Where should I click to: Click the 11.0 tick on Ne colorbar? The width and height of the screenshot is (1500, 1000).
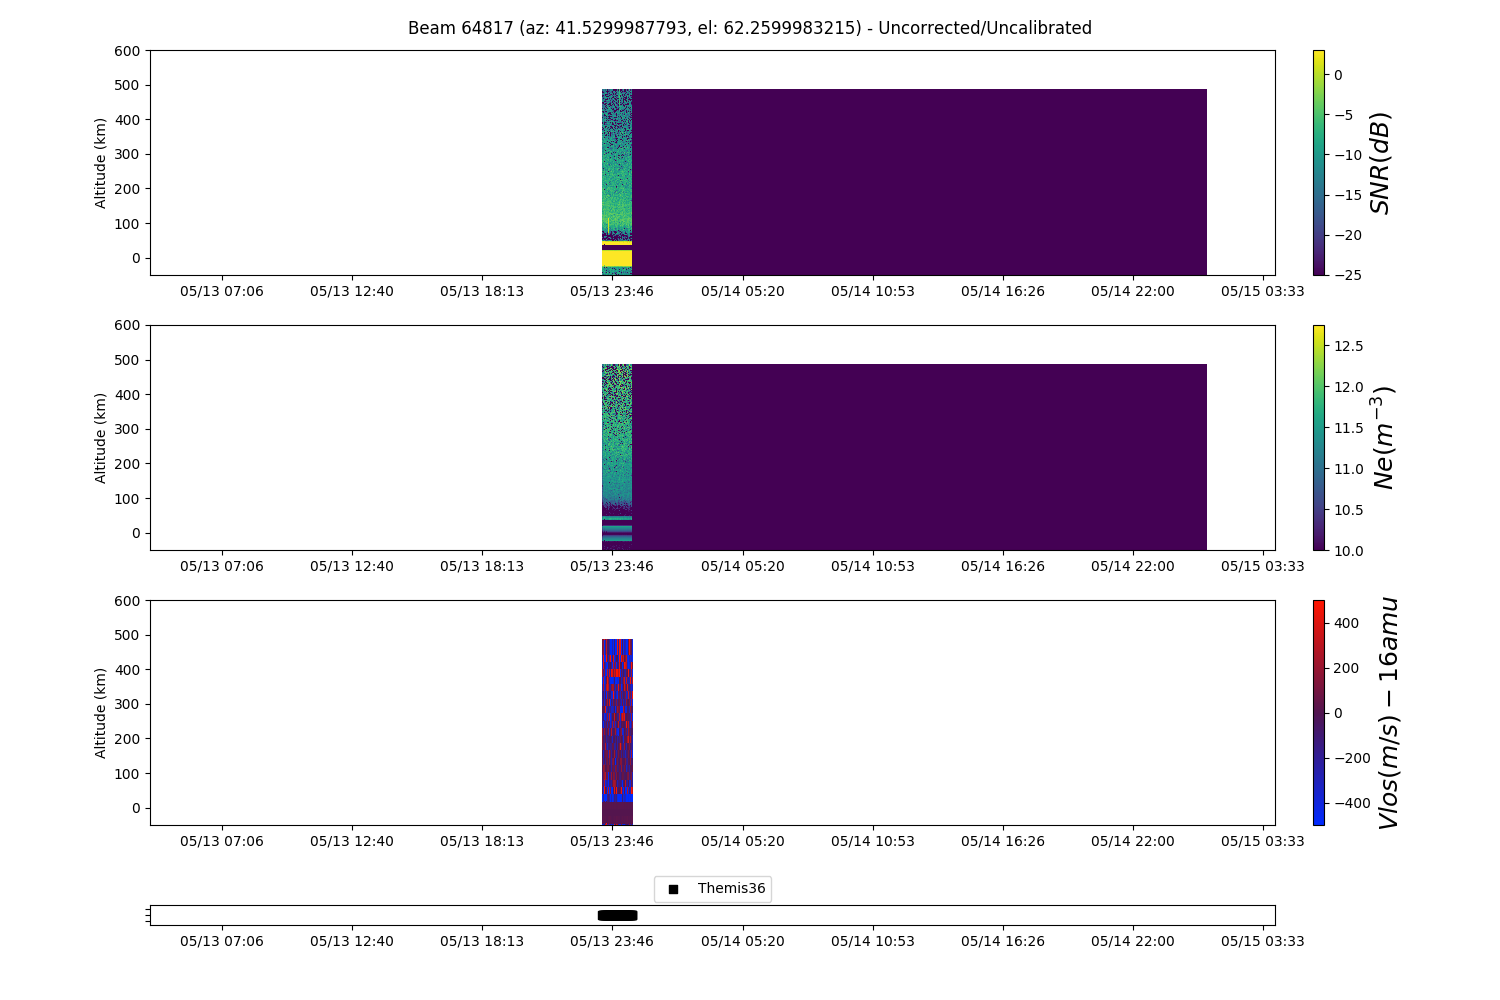point(1347,469)
